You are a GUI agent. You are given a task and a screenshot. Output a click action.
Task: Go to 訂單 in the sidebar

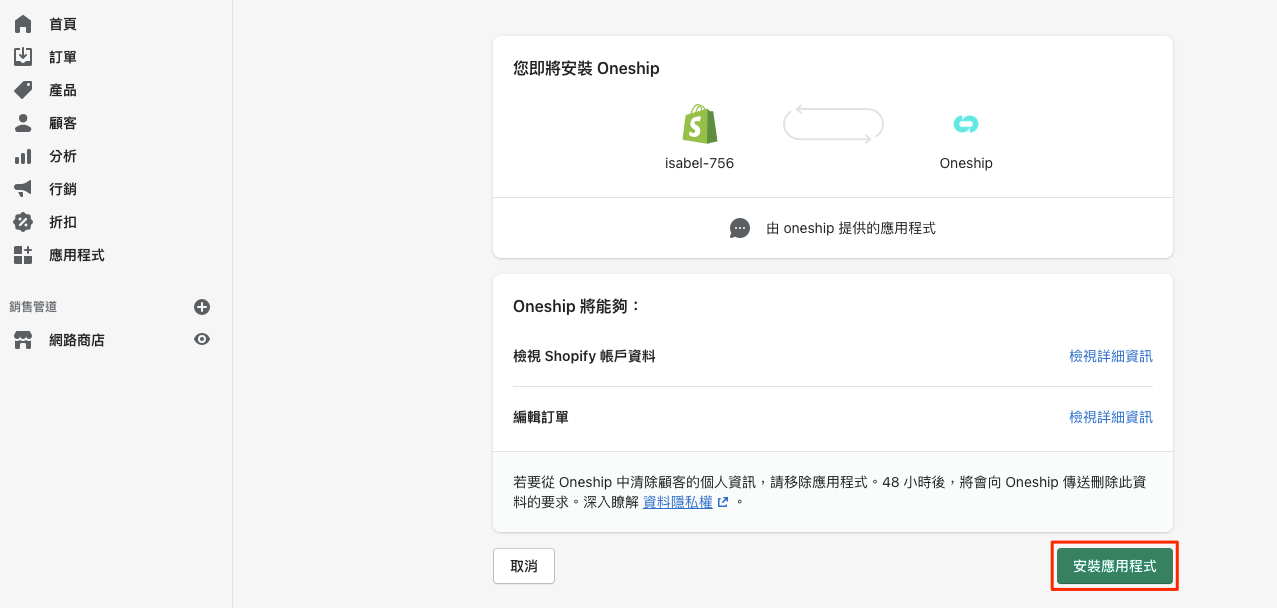(x=63, y=57)
